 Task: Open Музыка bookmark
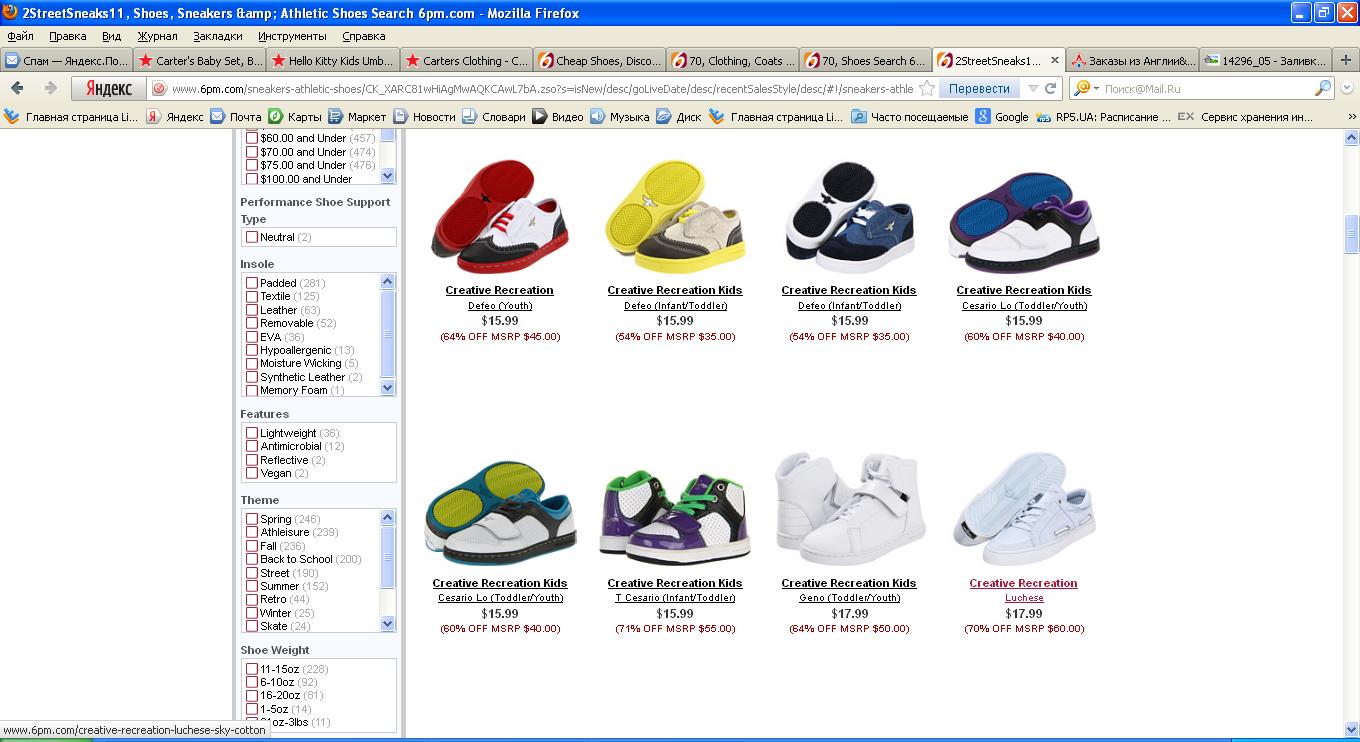coord(620,117)
